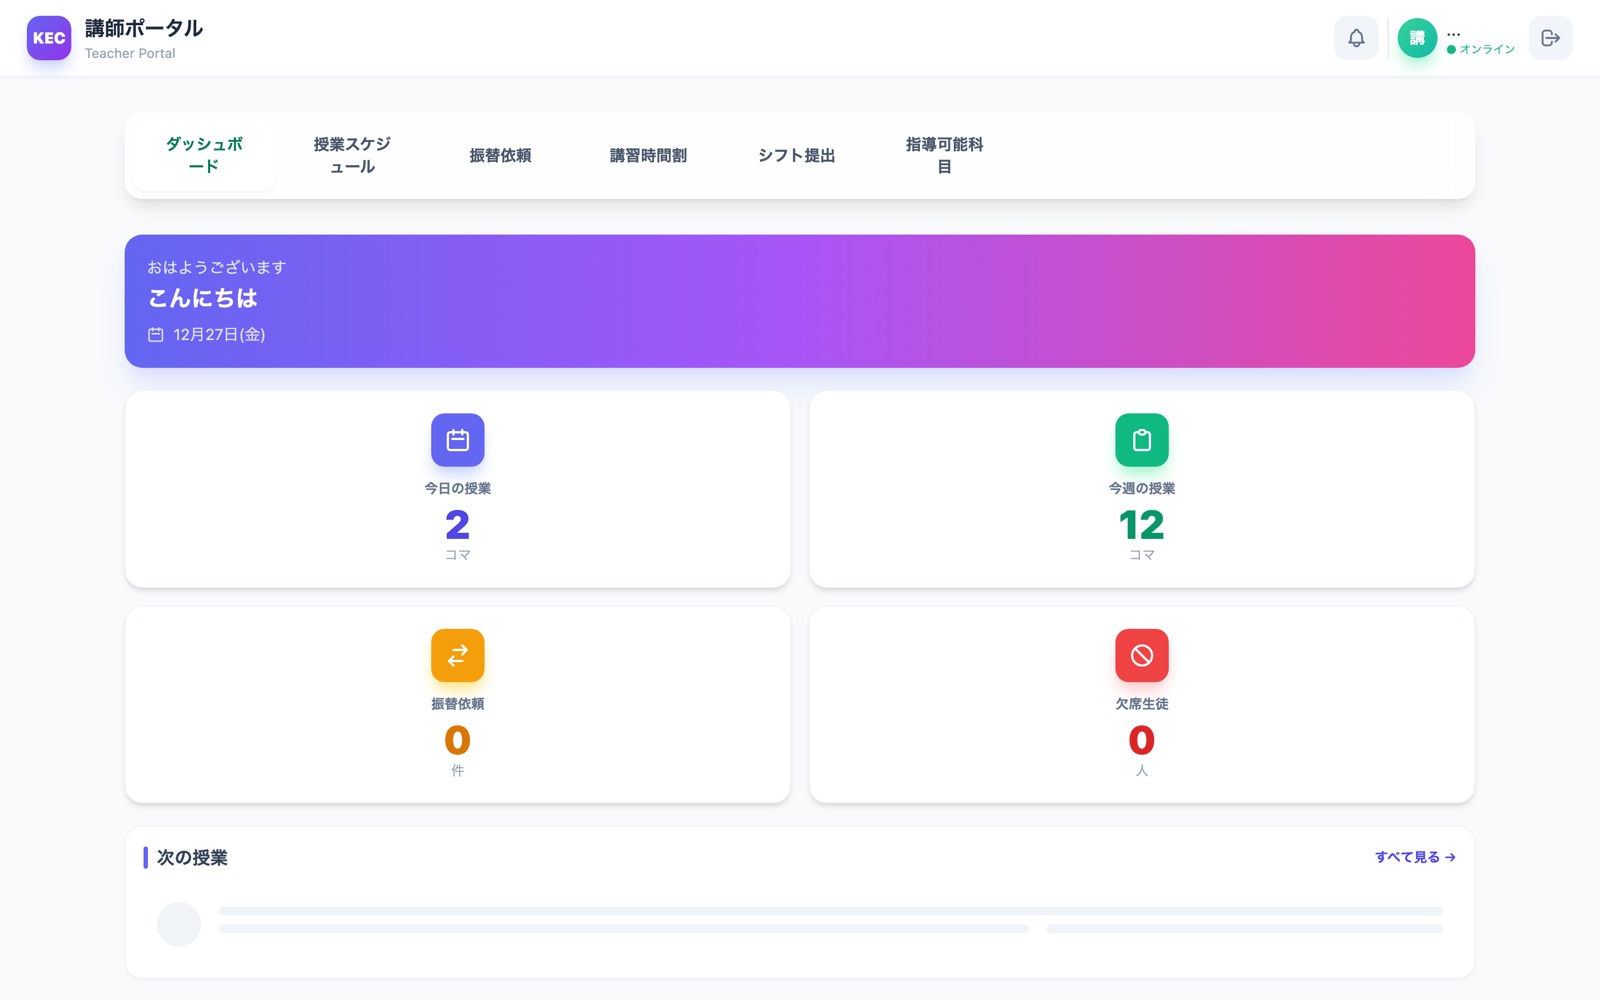Click the red prohibition icon for 欠席生徒
This screenshot has height=1000, width=1600.
coord(1141,655)
